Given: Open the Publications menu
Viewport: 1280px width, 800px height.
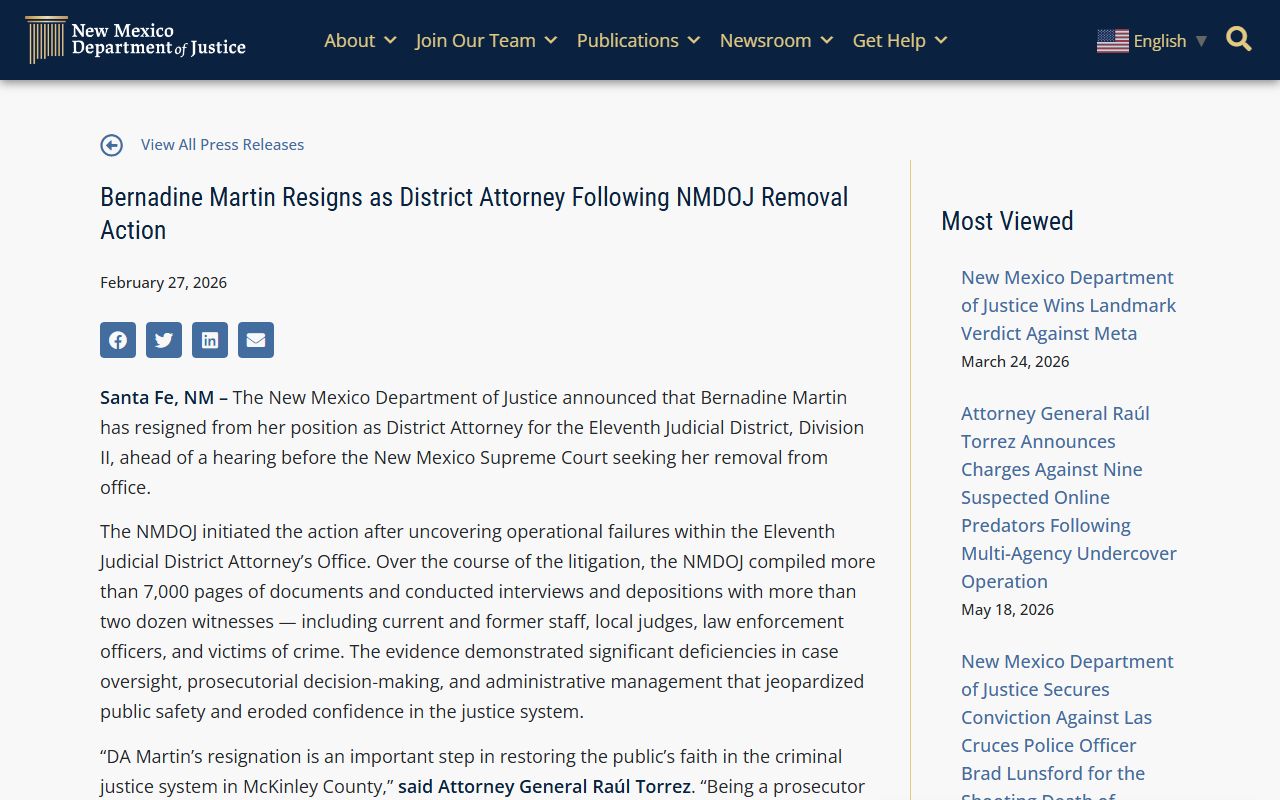Looking at the screenshot, I should pyautogui.click(x=628, y=40).
